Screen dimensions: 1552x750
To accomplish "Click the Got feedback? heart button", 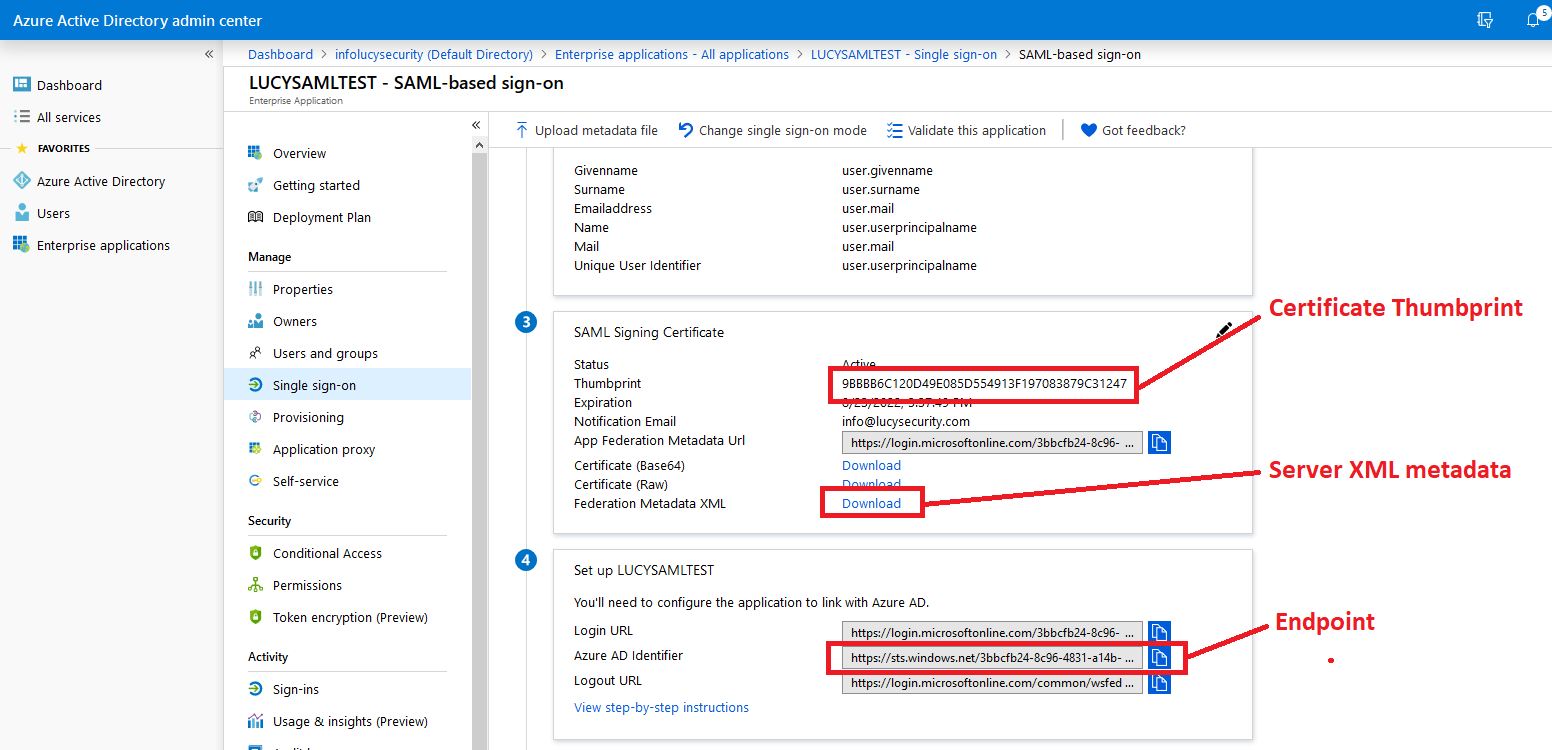I will (1133, 130).
